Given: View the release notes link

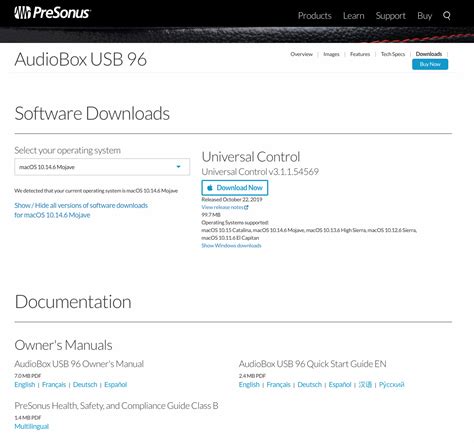Looking at the screenshot, I should pos(222,207).
